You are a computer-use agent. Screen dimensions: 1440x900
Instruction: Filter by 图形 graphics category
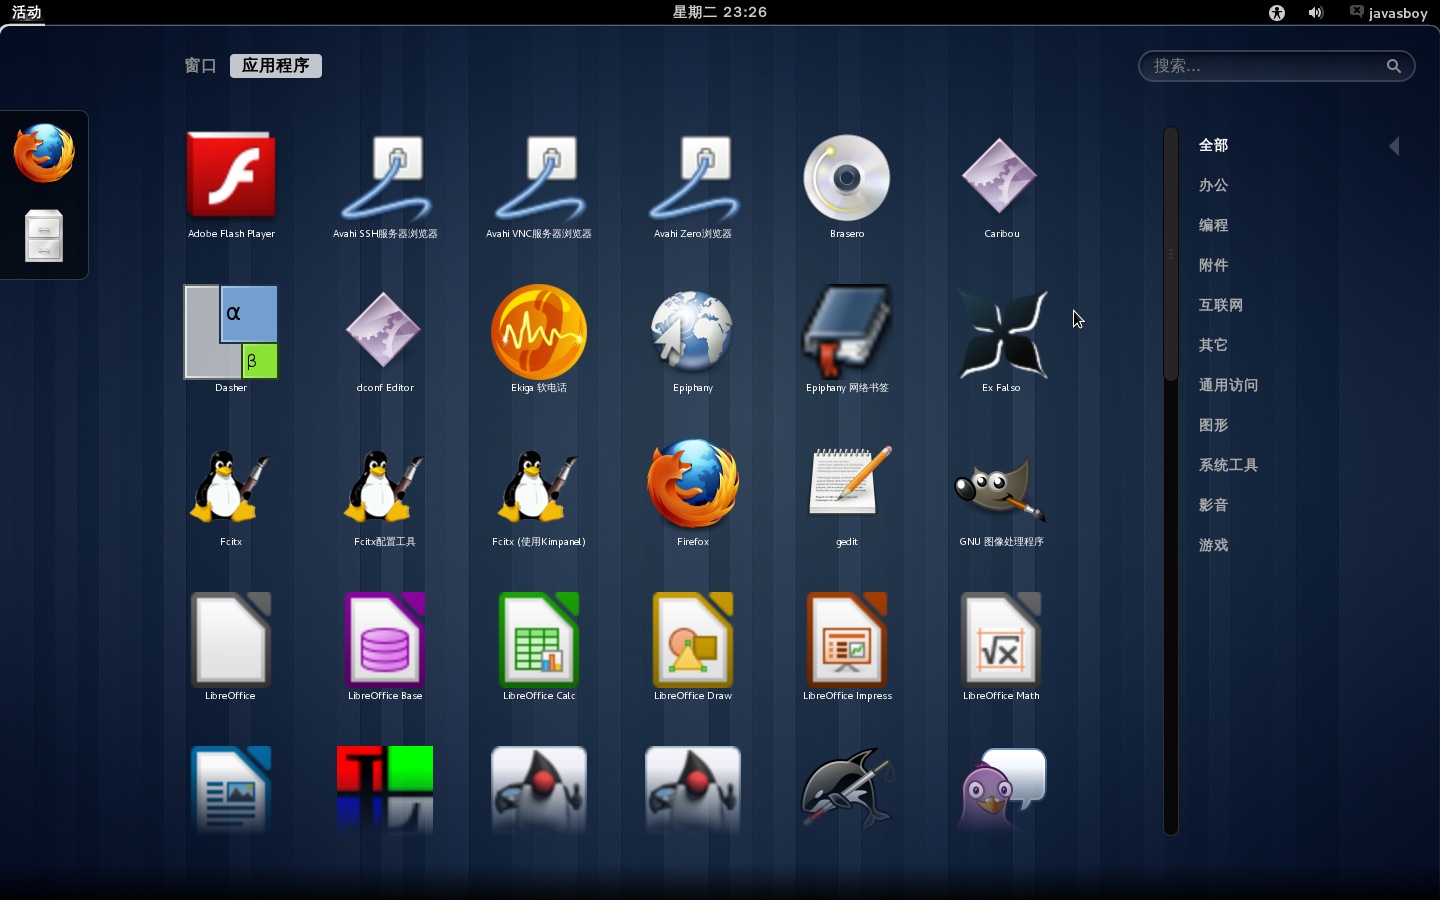pyautogui.click(x=1213, y=425)
